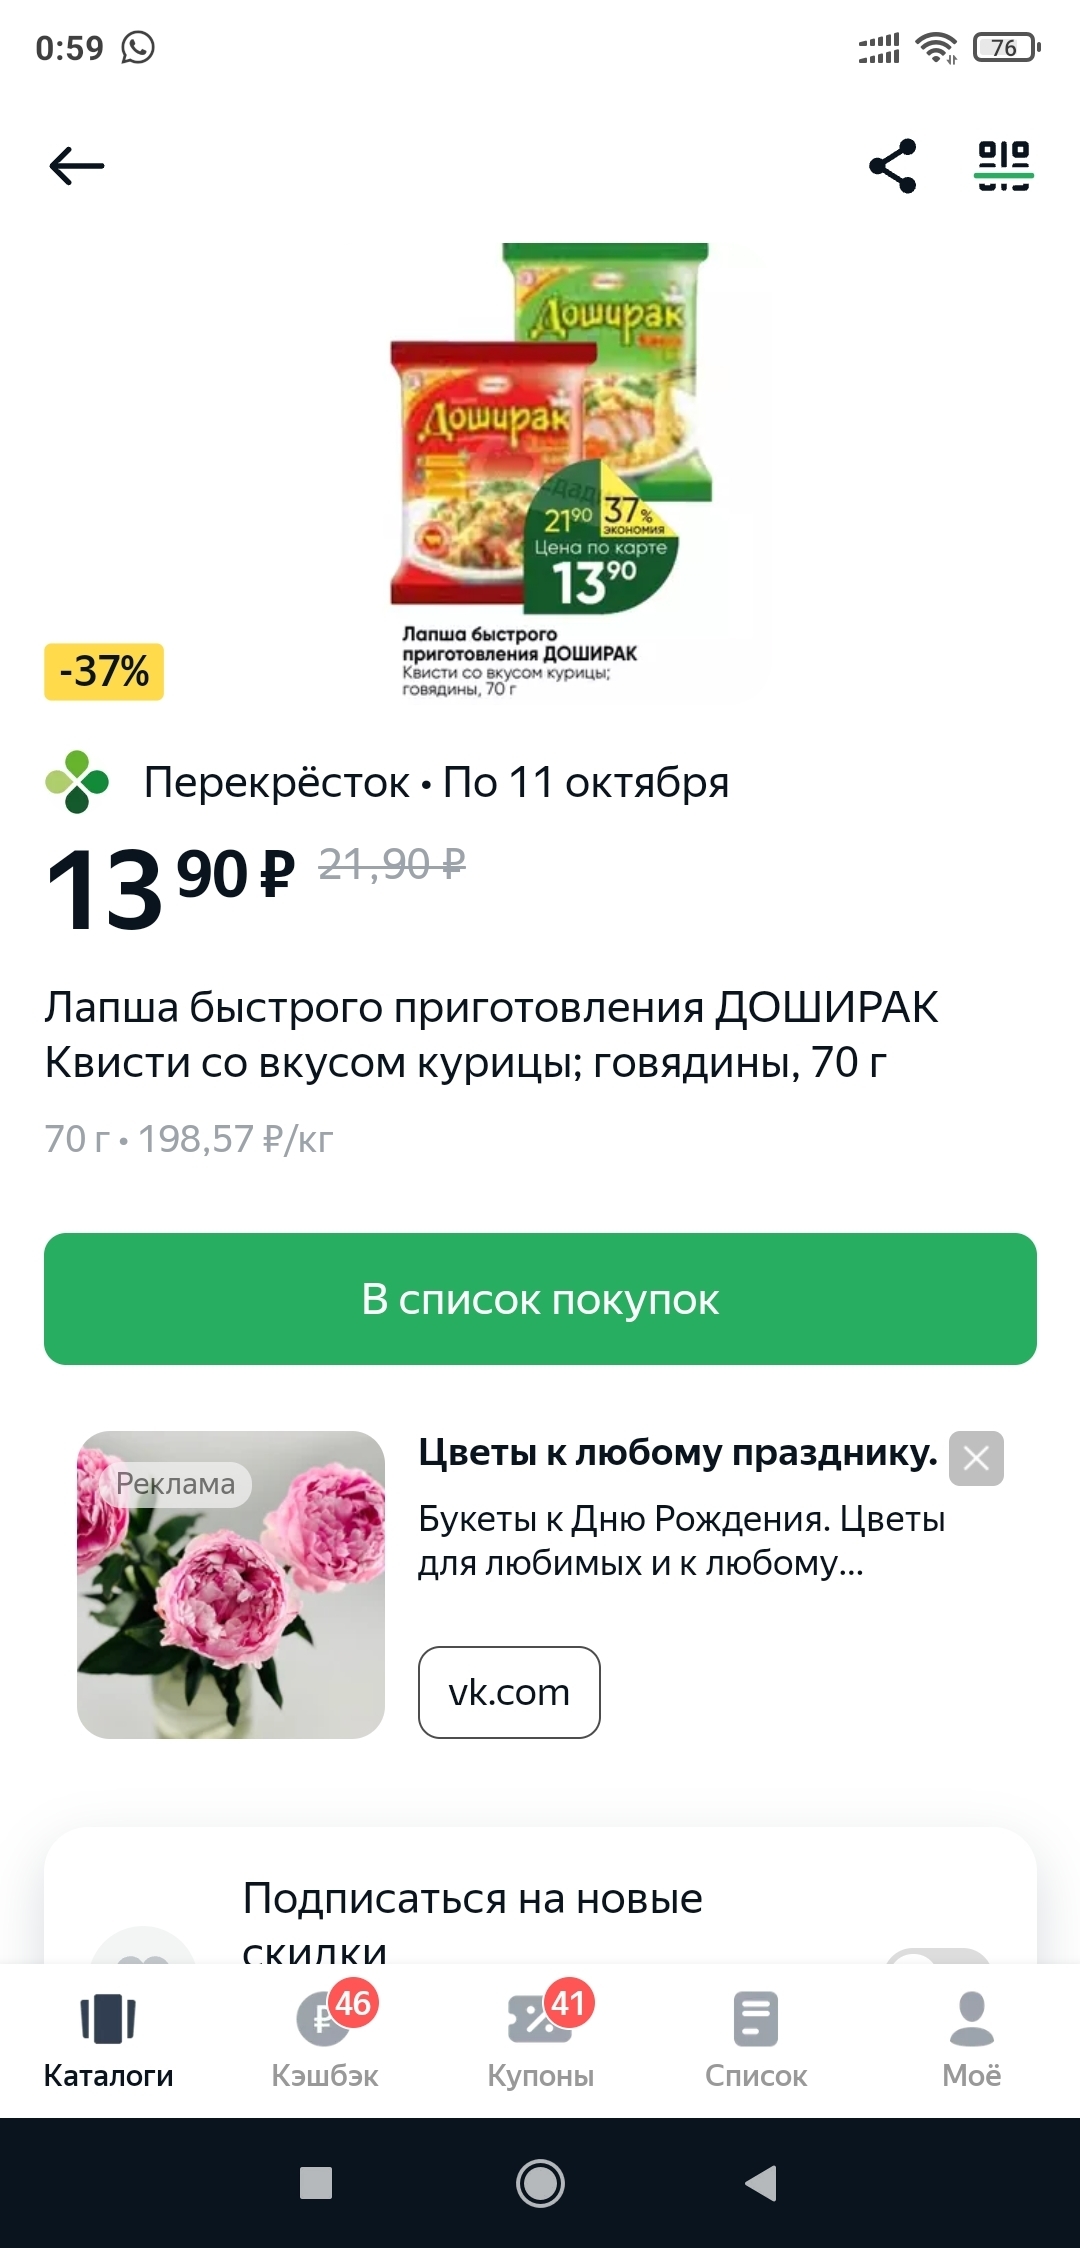Tap the Android back triangle

click(762, 2183)
